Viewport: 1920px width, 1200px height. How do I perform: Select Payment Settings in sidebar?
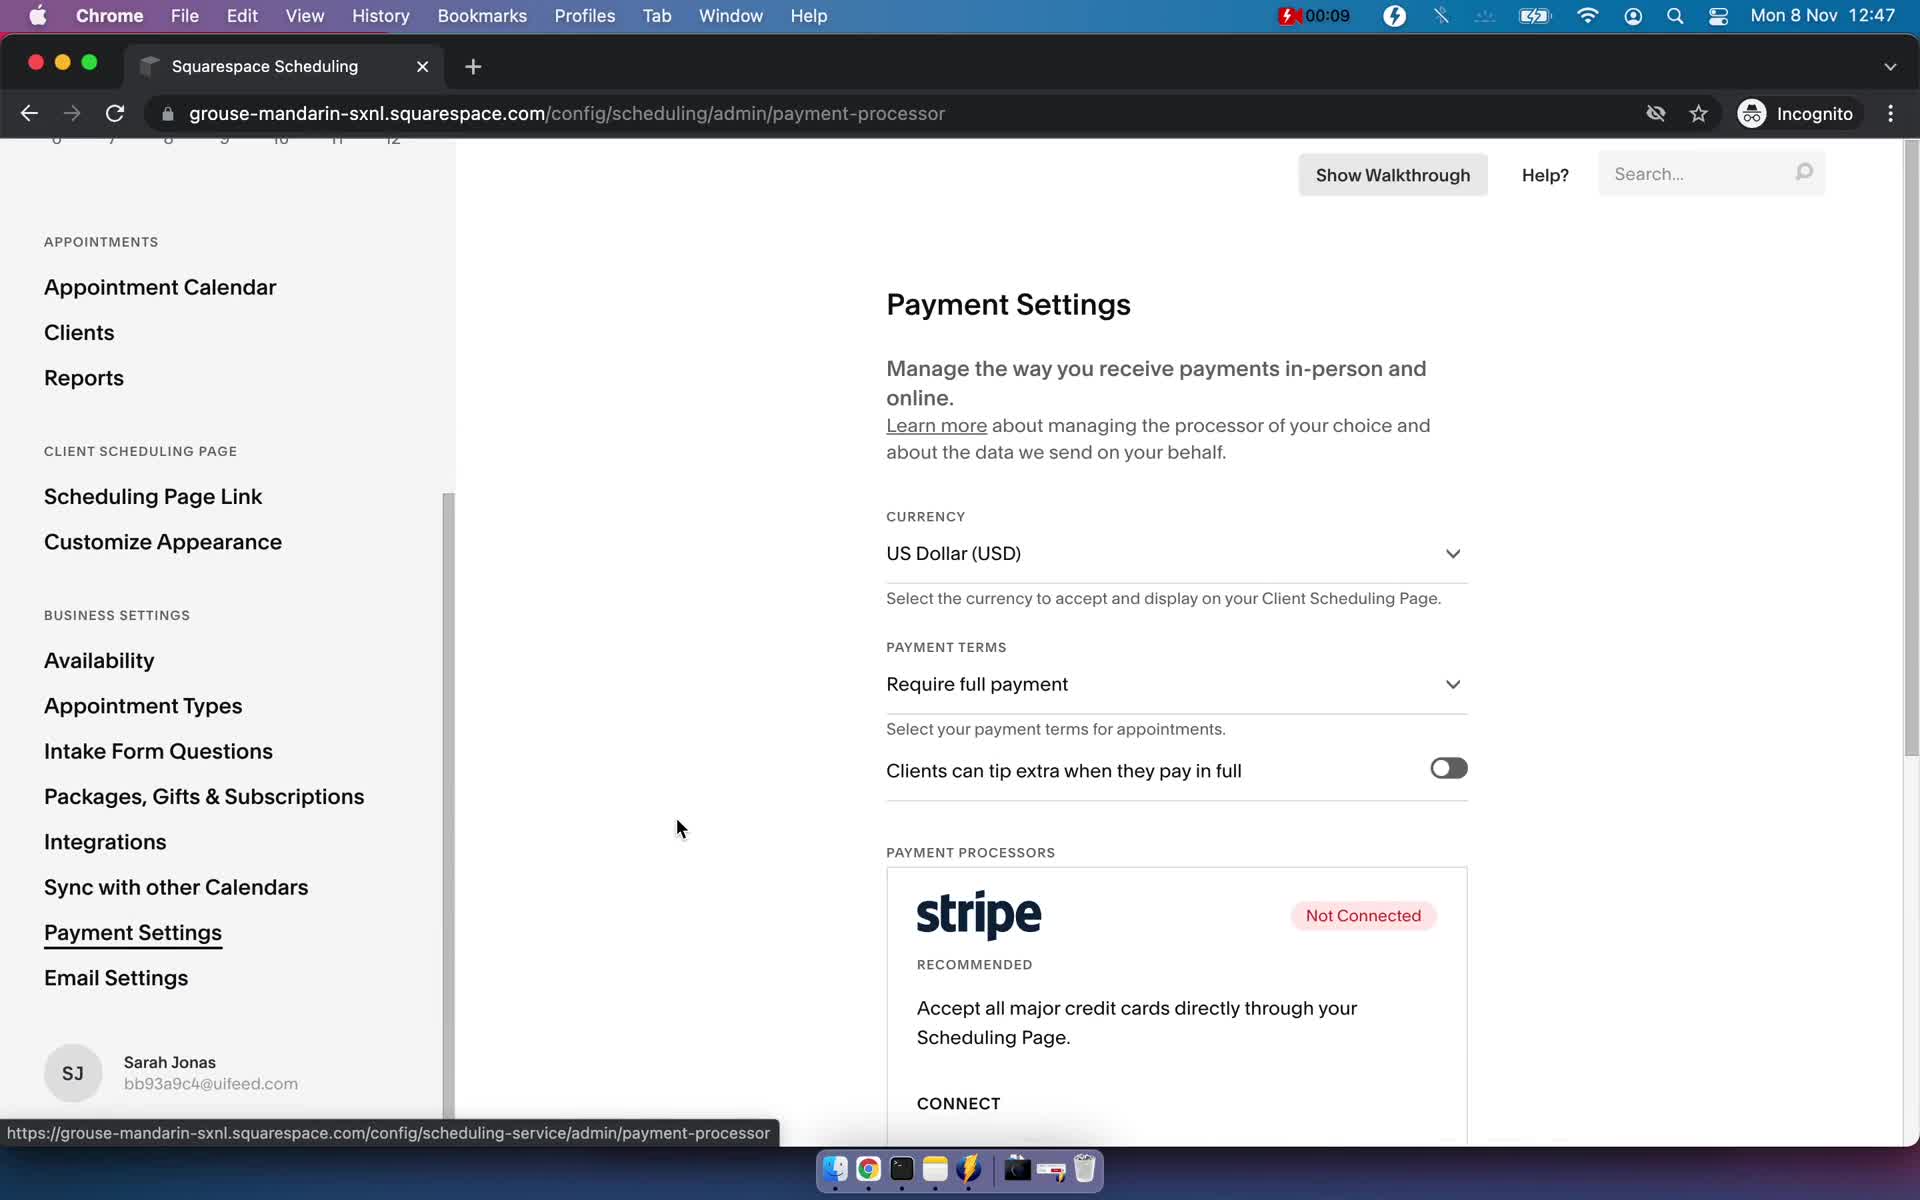[x=133, y=933]
